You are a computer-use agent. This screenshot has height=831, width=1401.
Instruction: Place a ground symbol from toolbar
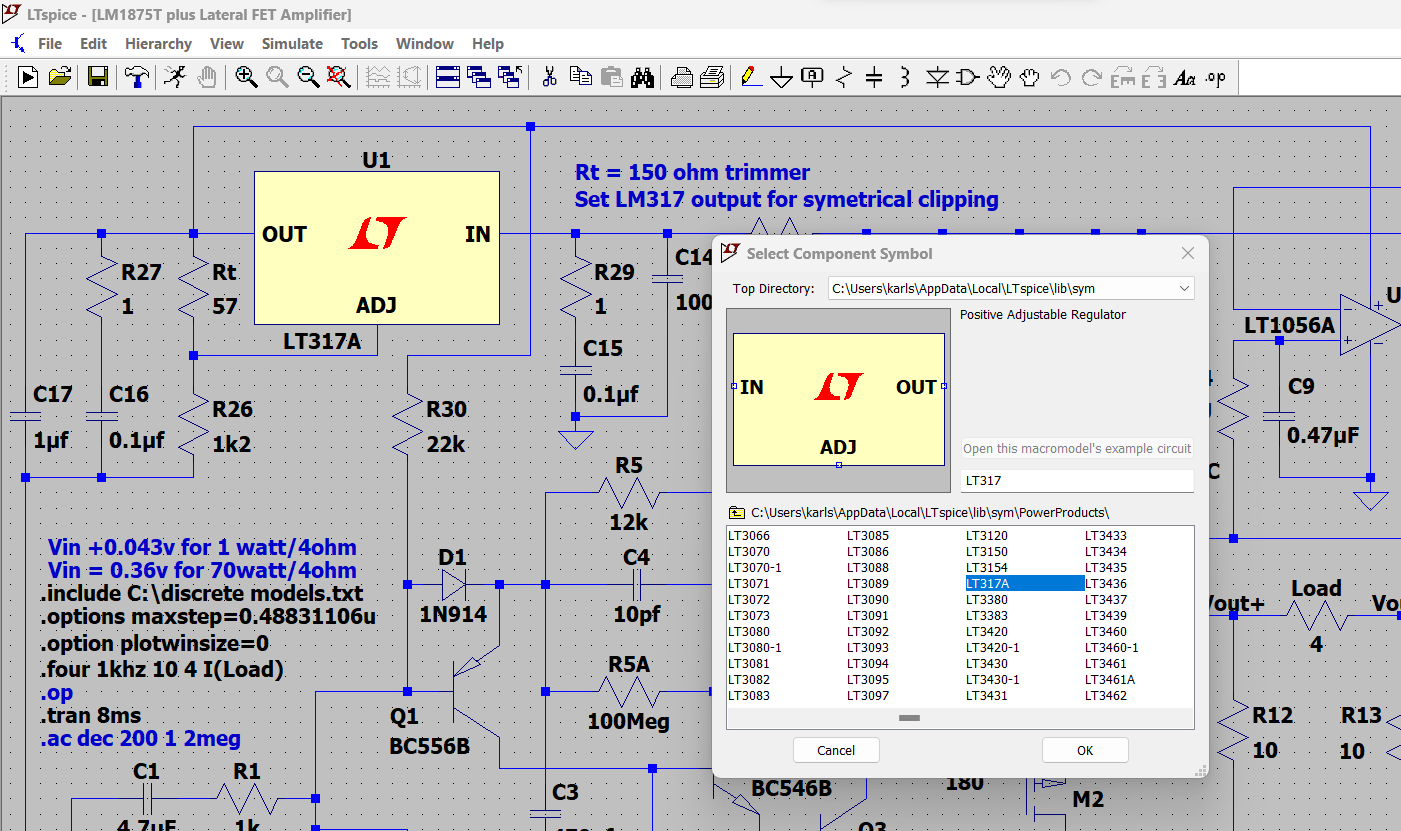pos(782,76)
